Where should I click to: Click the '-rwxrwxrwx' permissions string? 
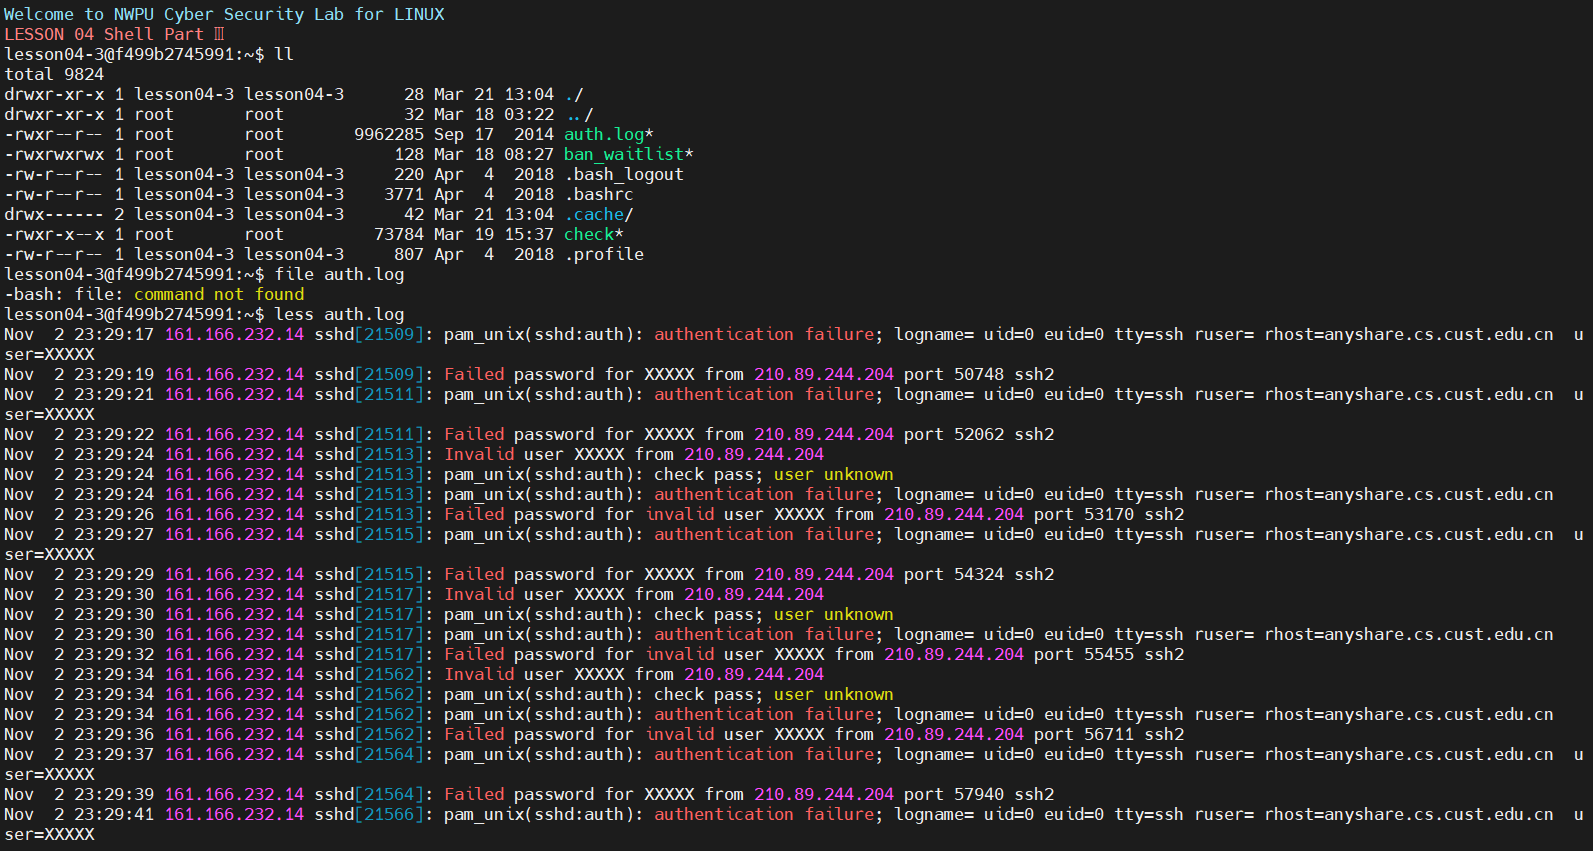54,154
